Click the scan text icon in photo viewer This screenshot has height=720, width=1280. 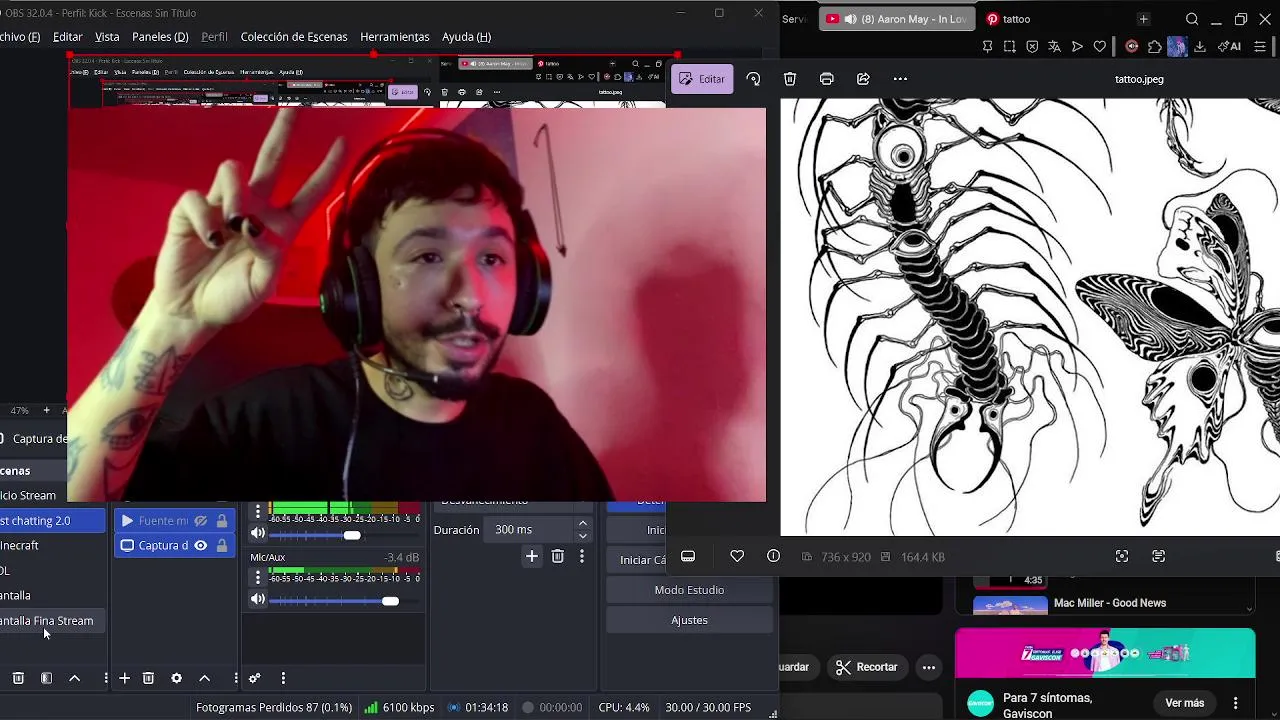1158,556
